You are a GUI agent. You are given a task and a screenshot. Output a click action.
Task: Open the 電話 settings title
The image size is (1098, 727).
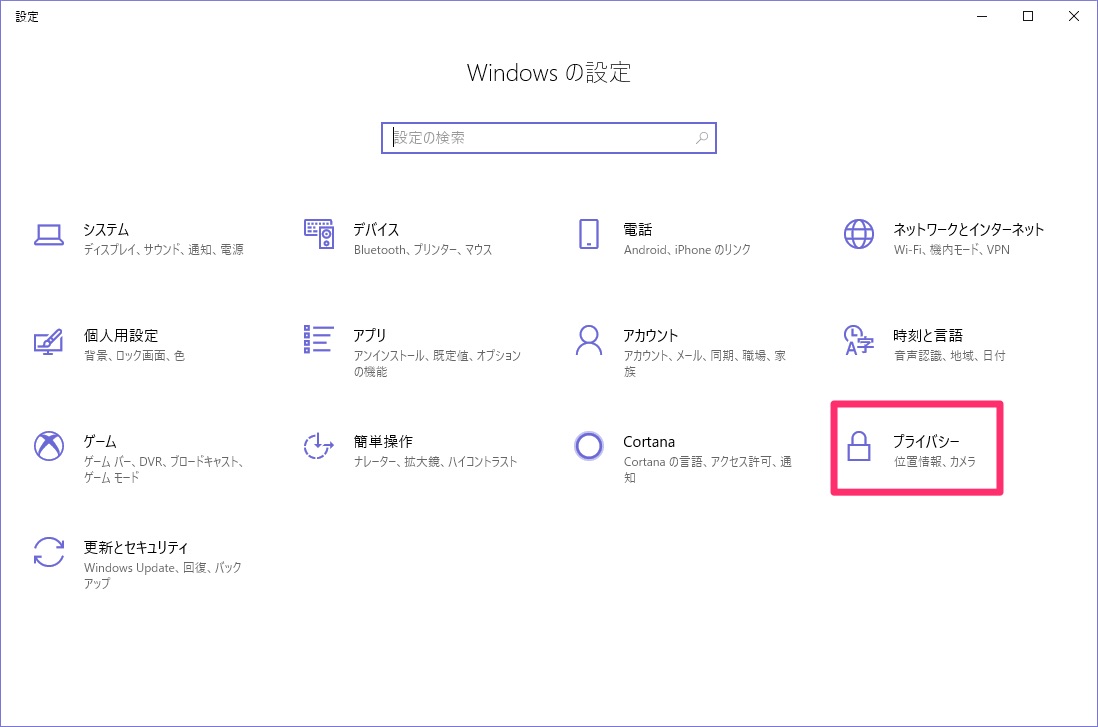pyautogui.click(x=638, y=230)
